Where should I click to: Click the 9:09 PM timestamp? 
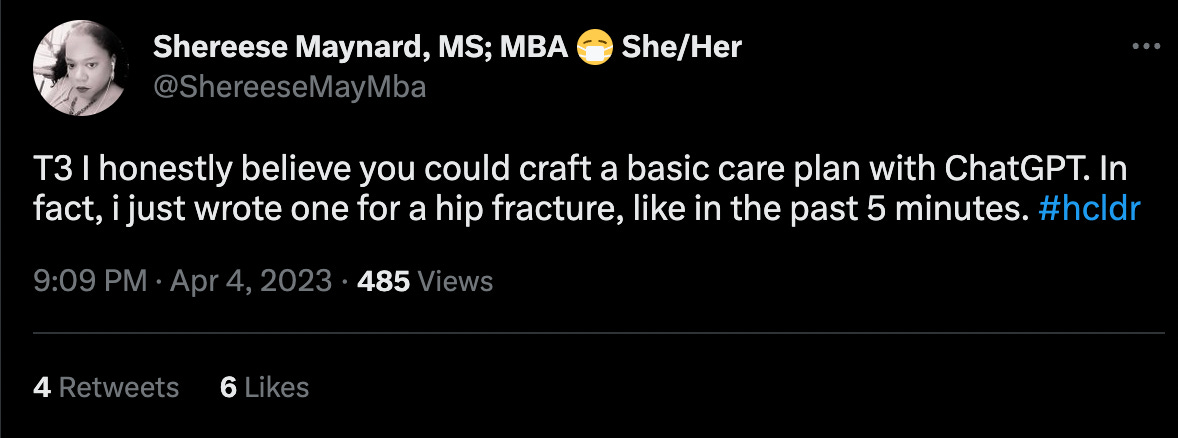pyautogui.click(x=90, y=282)
